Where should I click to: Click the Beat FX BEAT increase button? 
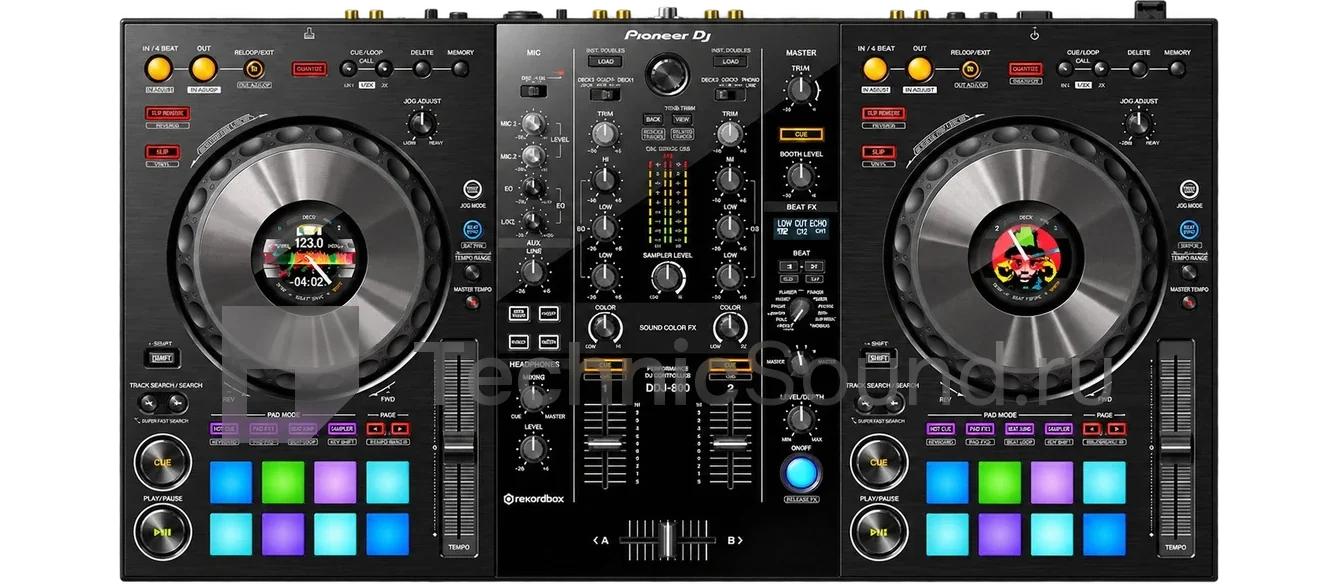pos(816,266)
